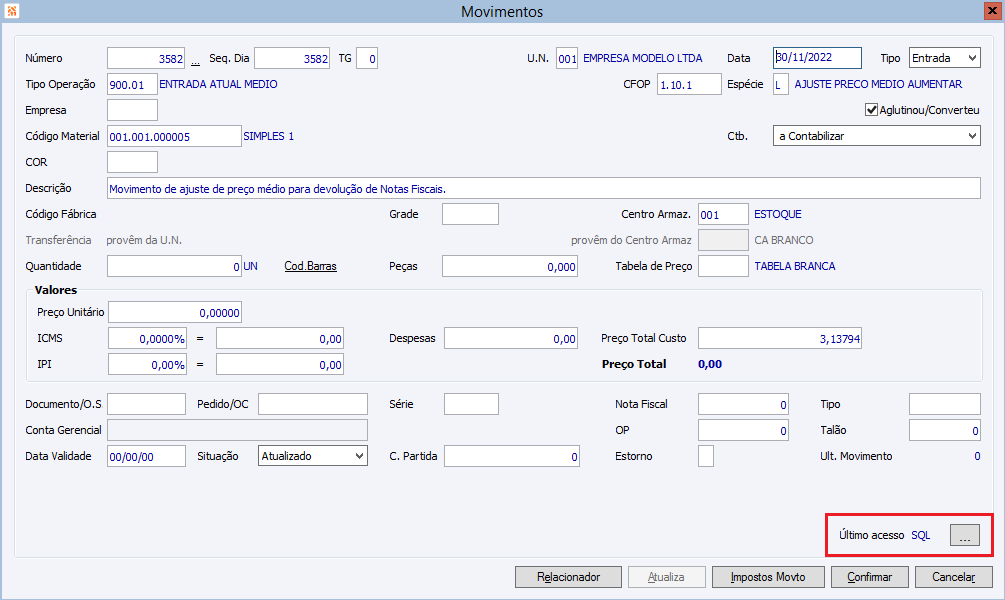Click the Série input field
The width and height of the screenshot is (1005, 600).
[471, 404]
